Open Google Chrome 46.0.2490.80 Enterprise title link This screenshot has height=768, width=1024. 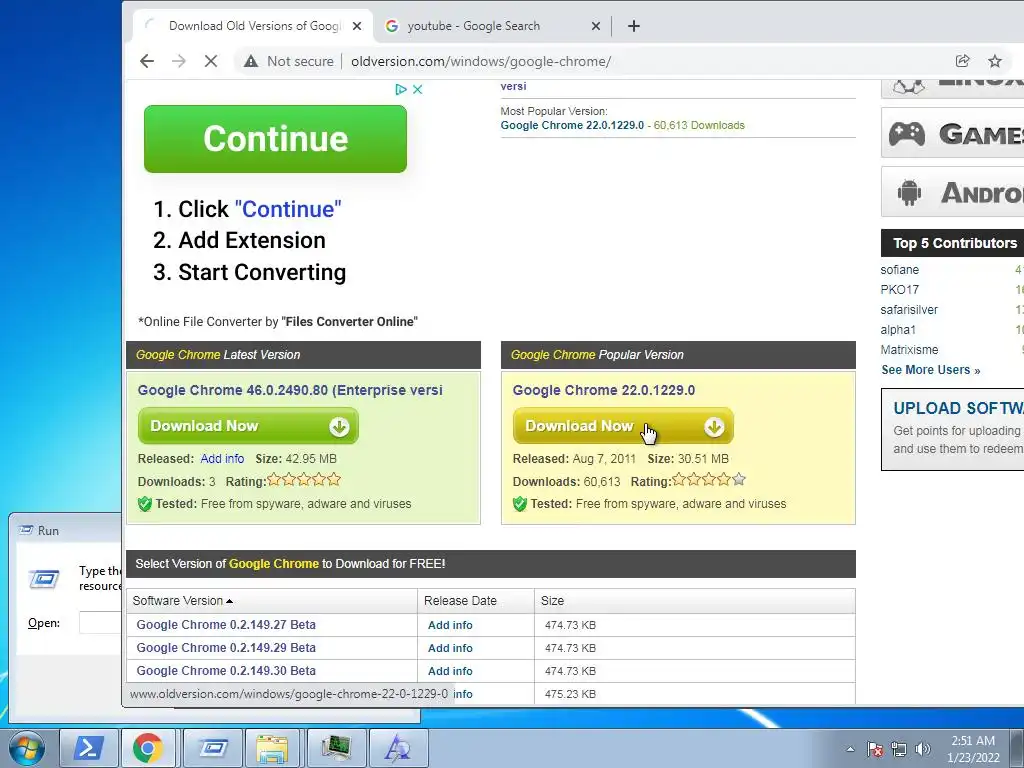click(290, 391)
